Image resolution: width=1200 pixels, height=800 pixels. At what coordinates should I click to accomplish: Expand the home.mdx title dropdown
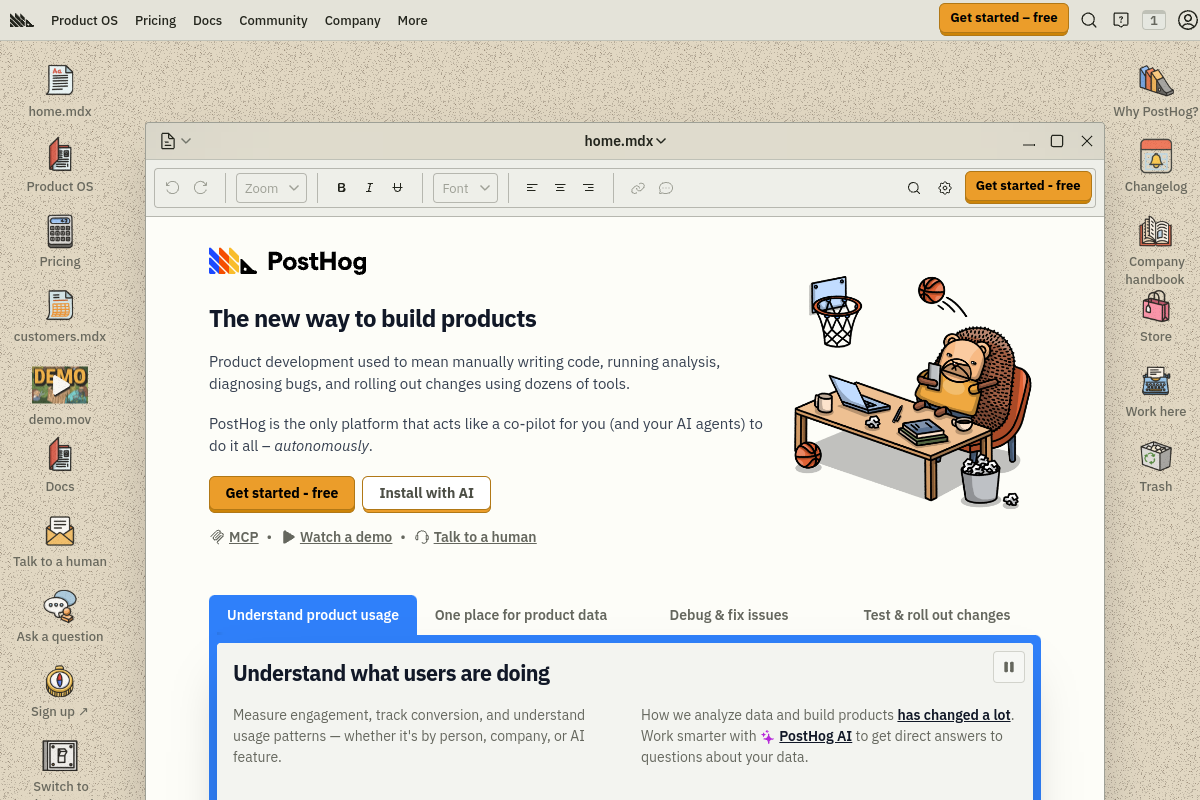point(625,141)
